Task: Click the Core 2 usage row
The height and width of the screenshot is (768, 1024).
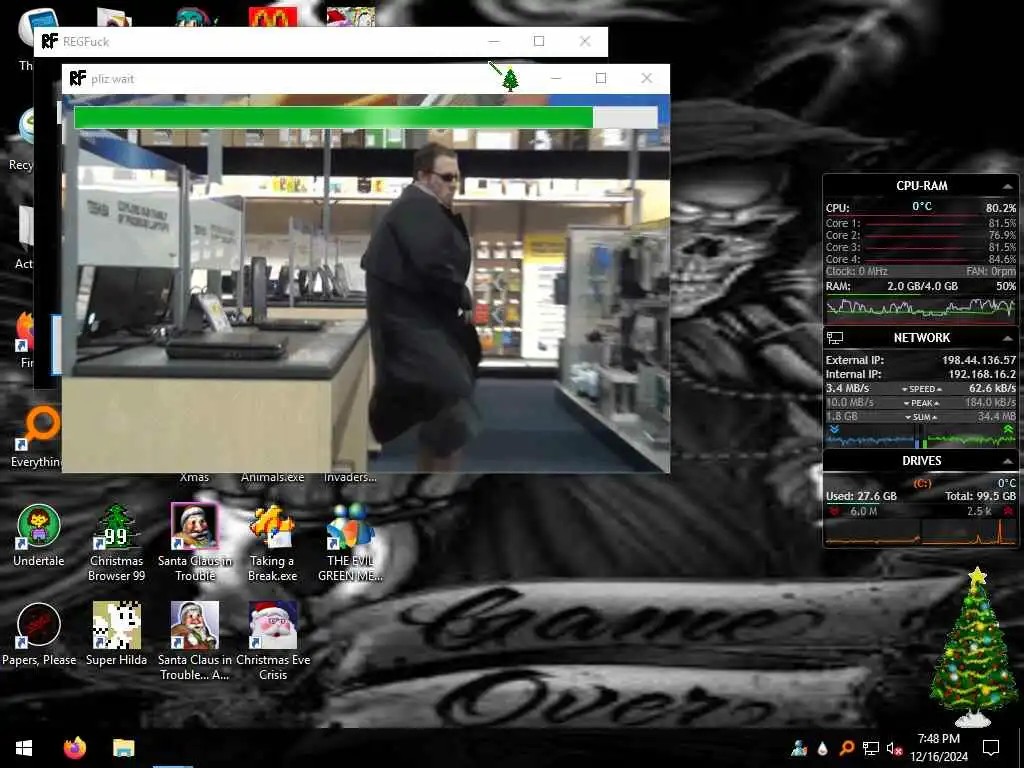Action: point(921,235)
